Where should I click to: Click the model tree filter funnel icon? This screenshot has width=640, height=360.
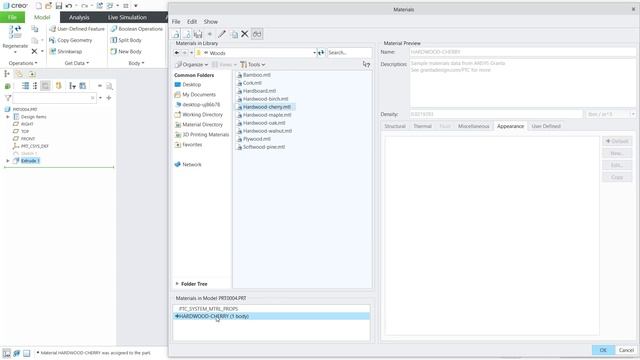coord(8,98)
